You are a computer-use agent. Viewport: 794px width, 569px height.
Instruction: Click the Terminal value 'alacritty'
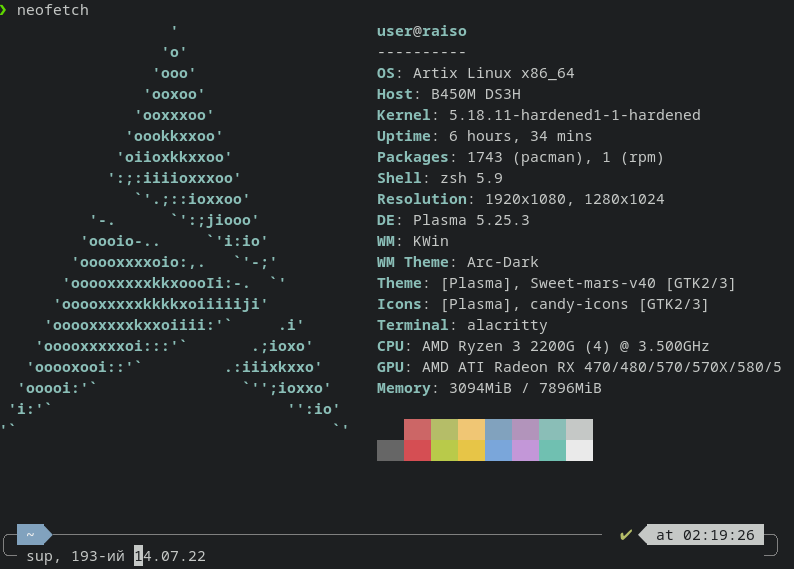tap(507, 325)
